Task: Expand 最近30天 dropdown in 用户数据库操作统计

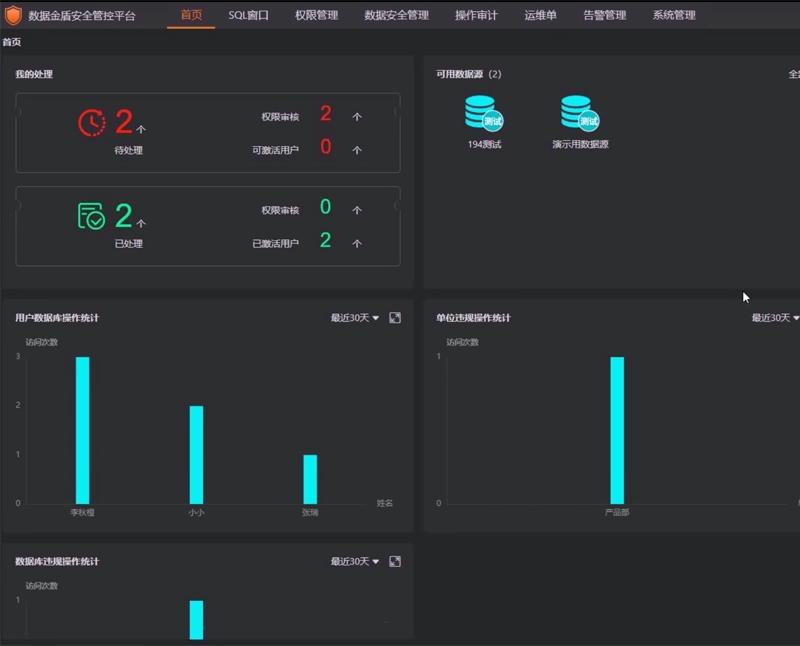Action: pyautogui.click(x=355, y=318)
